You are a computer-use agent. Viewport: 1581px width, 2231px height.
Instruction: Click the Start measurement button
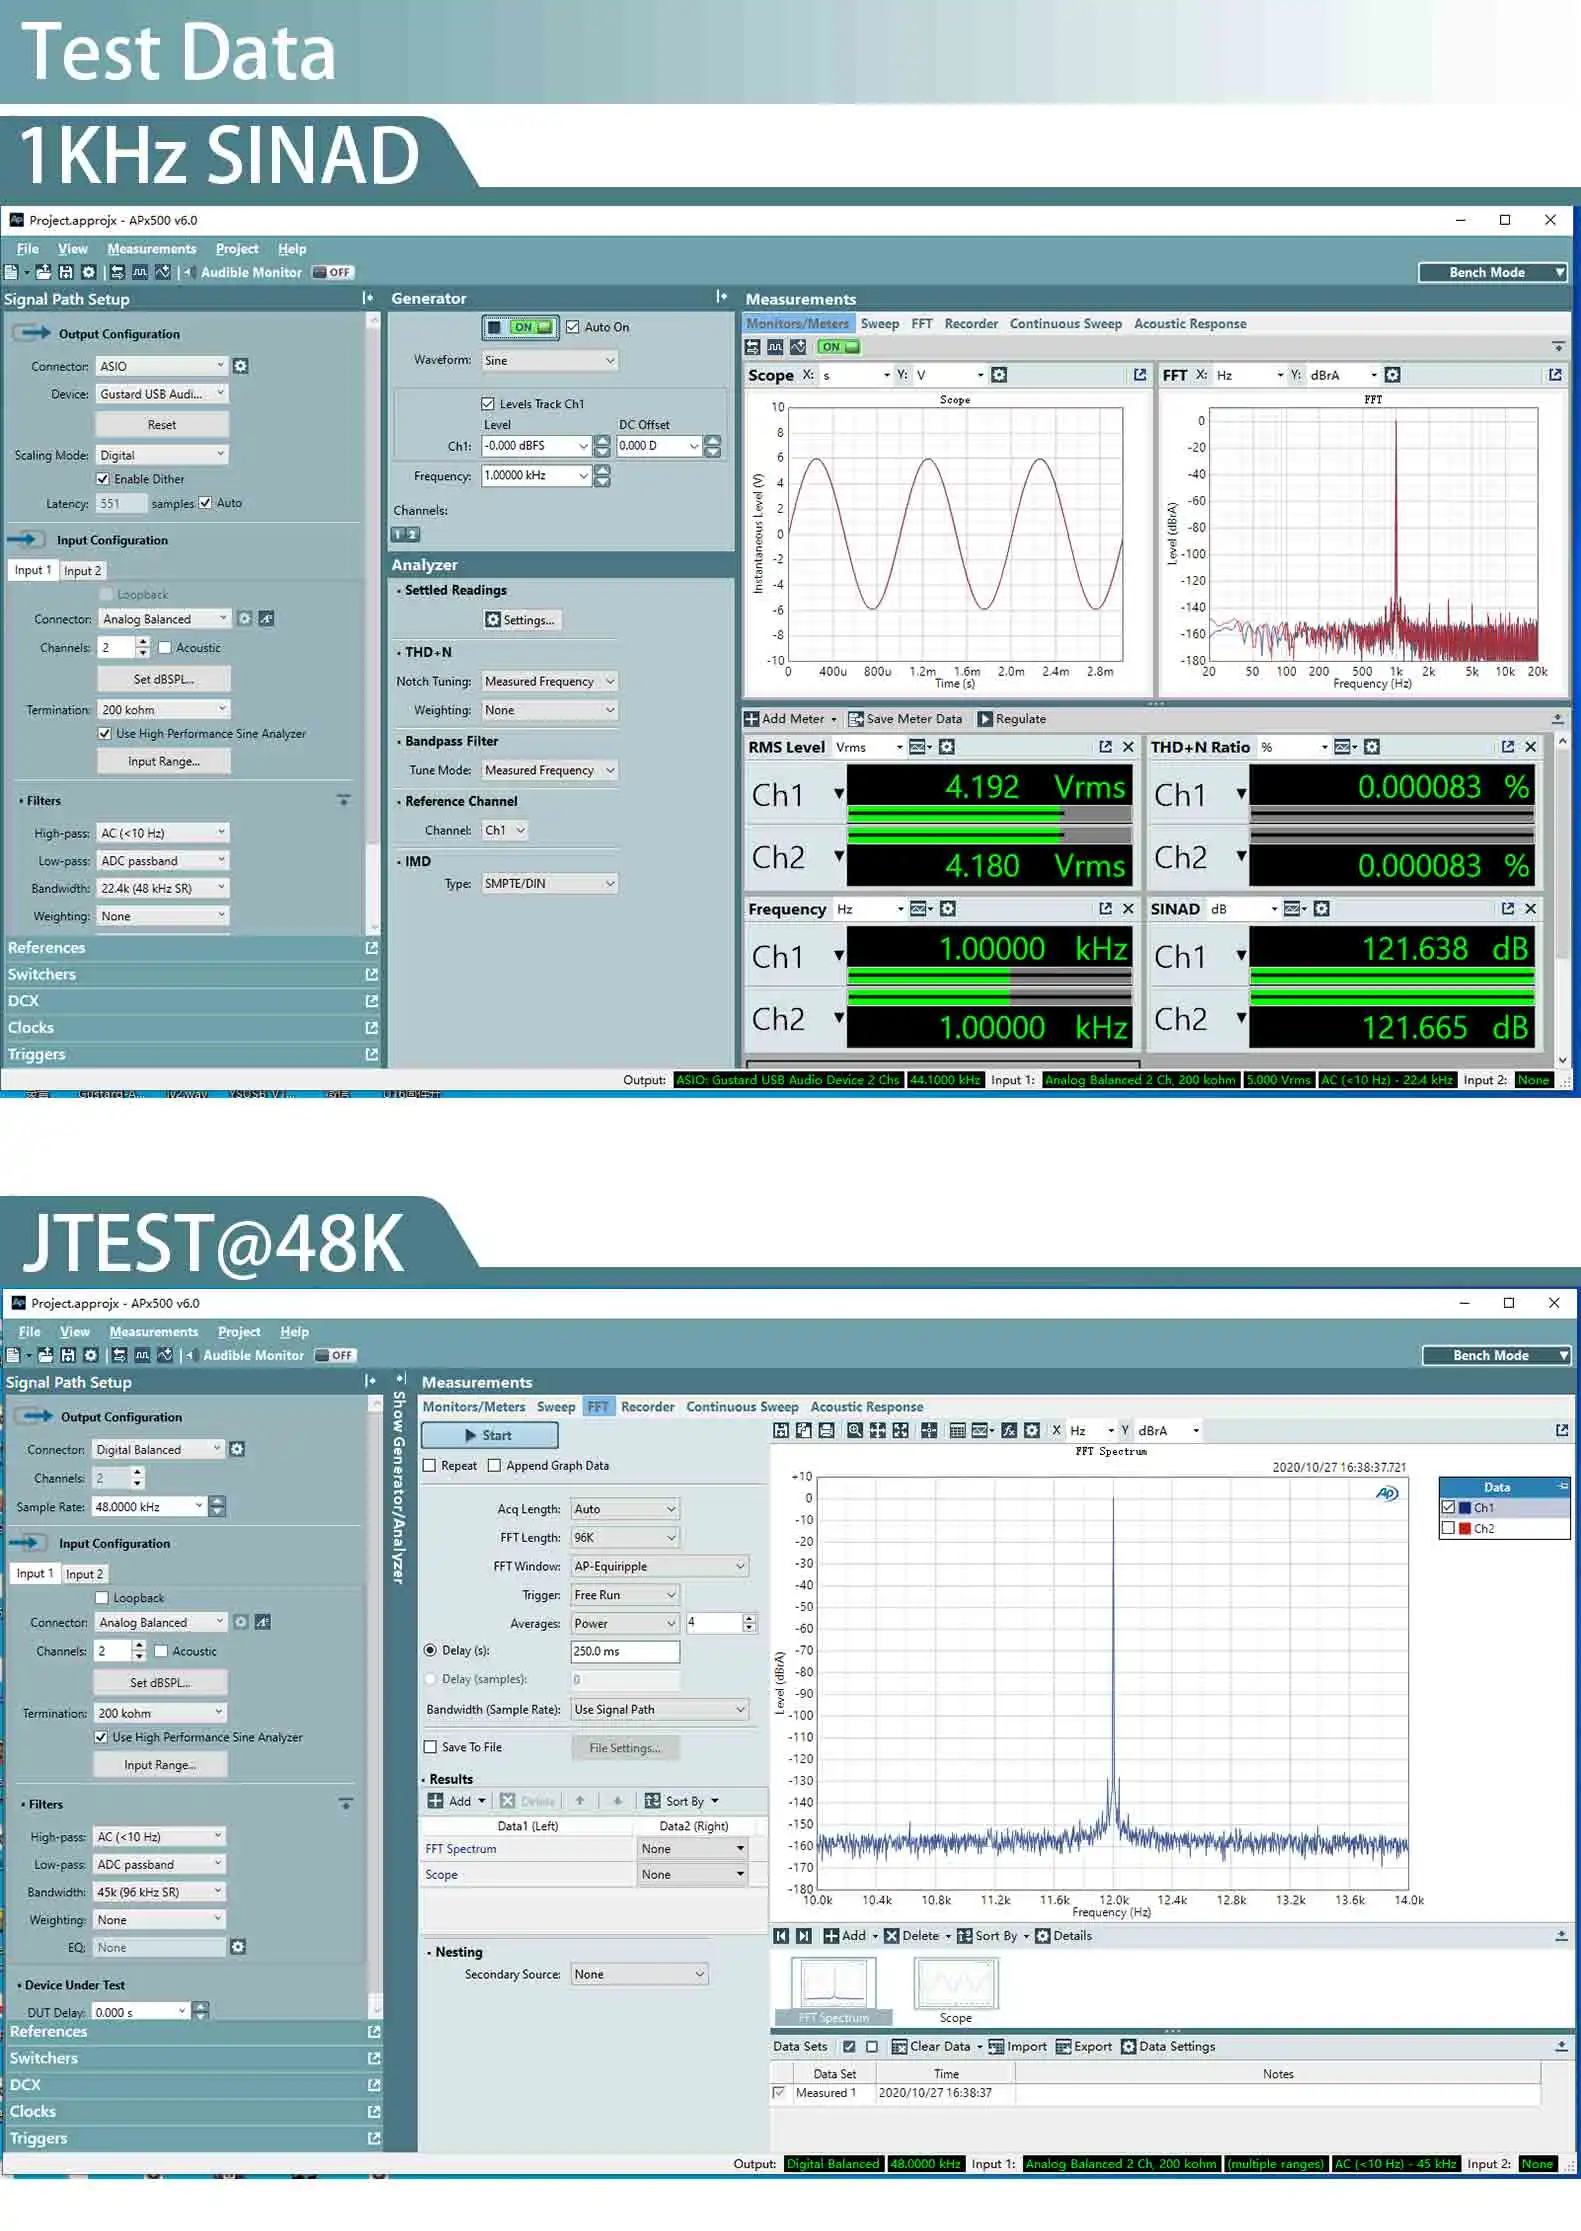[489, 1435]
